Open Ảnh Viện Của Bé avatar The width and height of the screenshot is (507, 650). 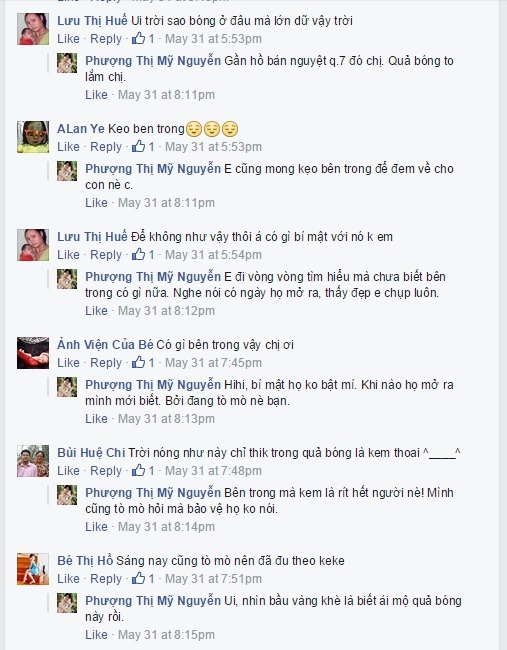[x=33, y=353]
